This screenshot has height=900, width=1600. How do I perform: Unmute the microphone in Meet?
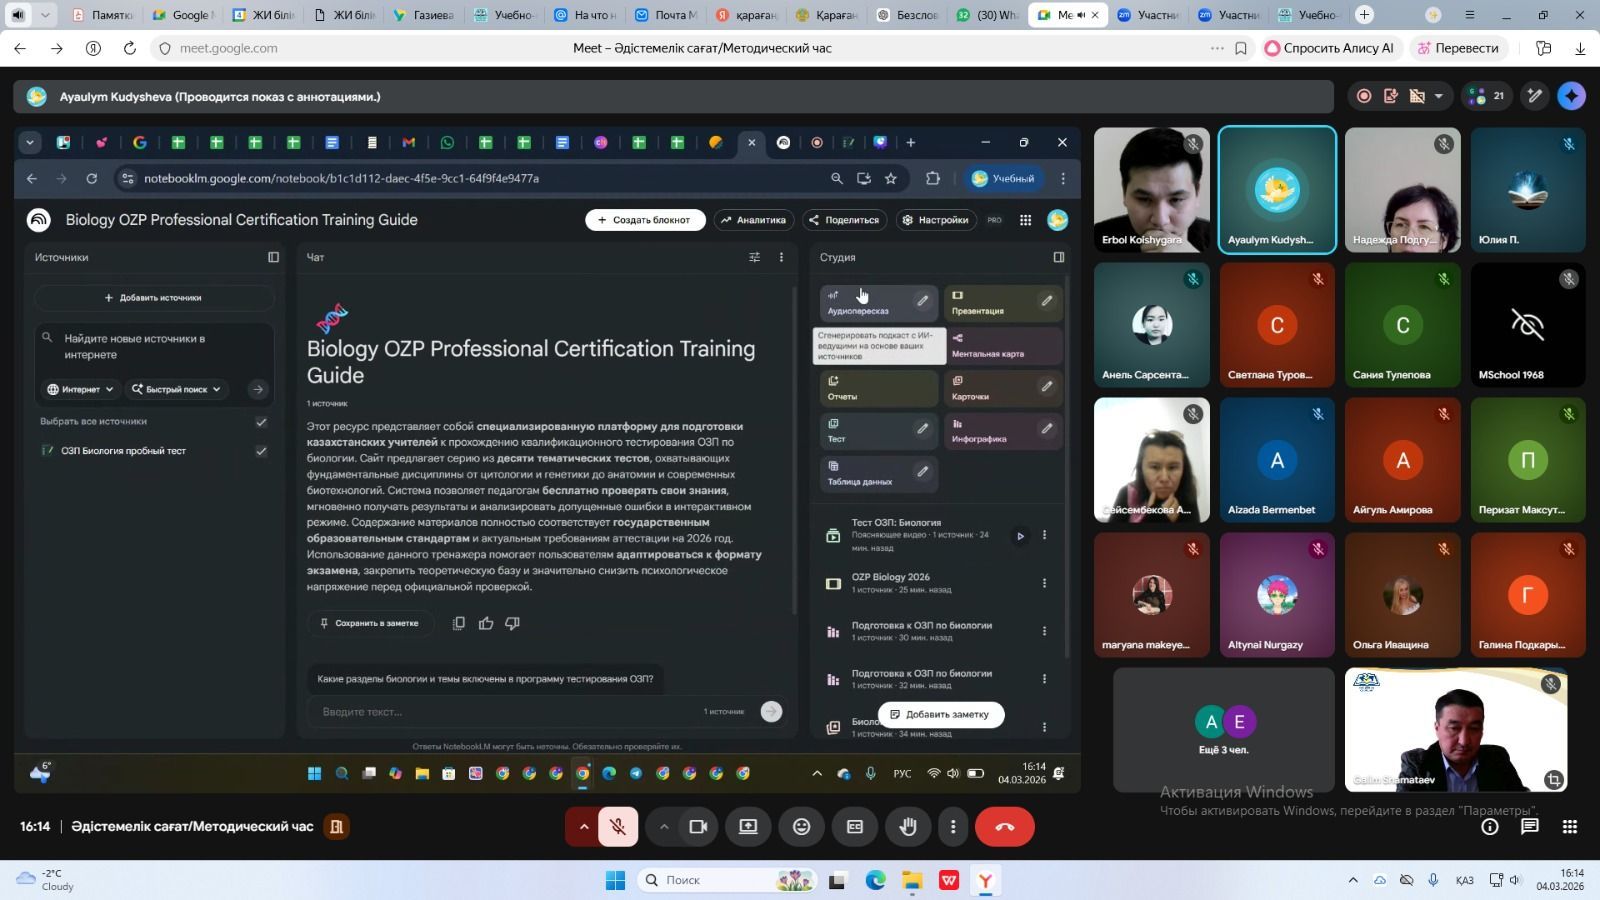(618, 827)
